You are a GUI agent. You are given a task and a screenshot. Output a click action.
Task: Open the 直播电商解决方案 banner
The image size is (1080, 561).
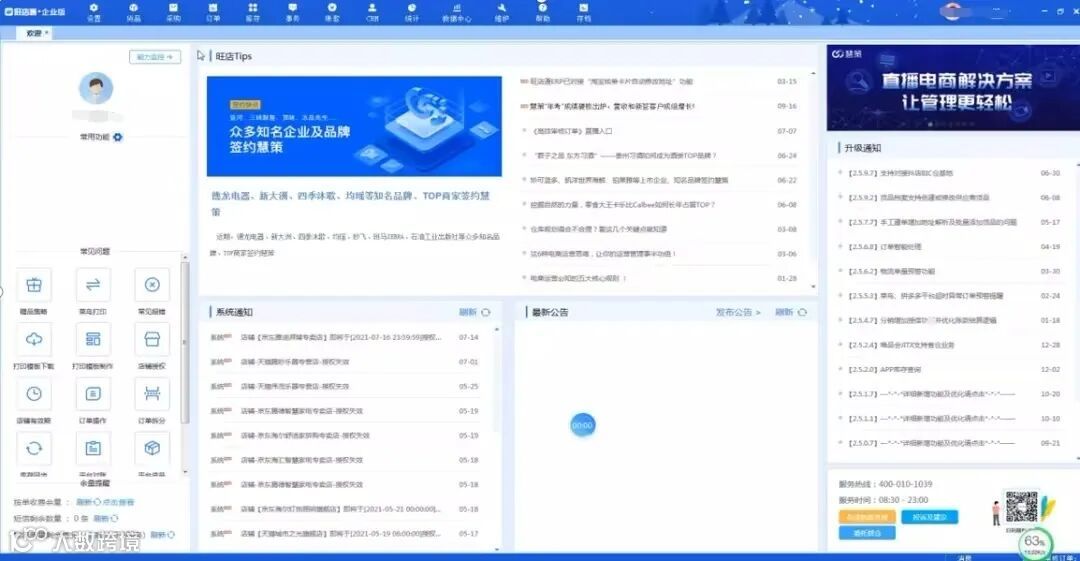953,88
